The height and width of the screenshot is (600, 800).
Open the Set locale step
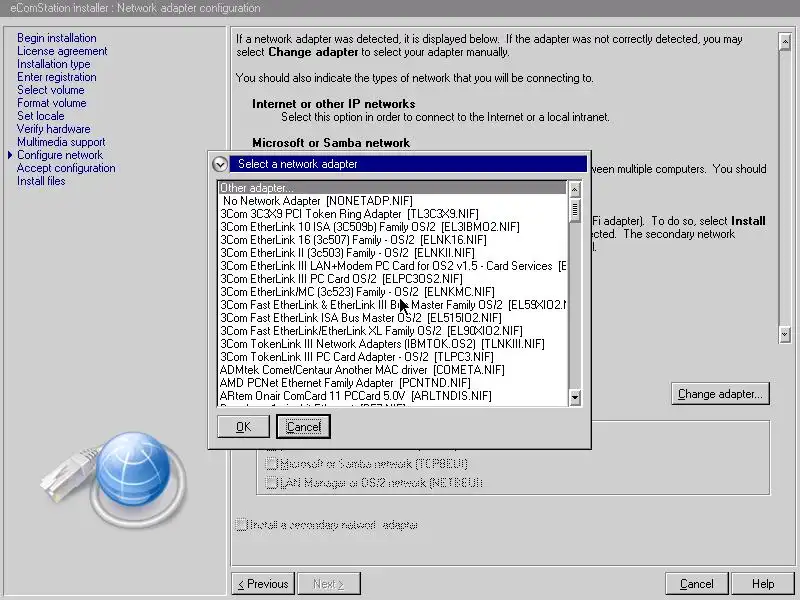coord(41,116)
